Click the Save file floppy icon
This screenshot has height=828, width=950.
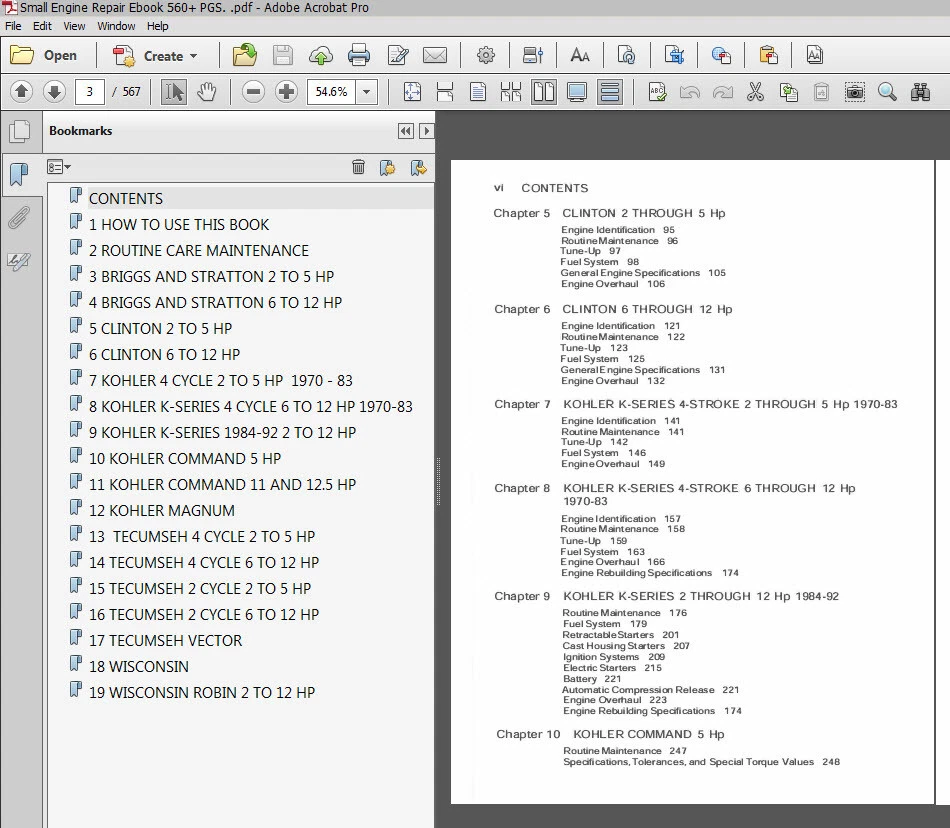pyautogui.click(x=282, y=56)
